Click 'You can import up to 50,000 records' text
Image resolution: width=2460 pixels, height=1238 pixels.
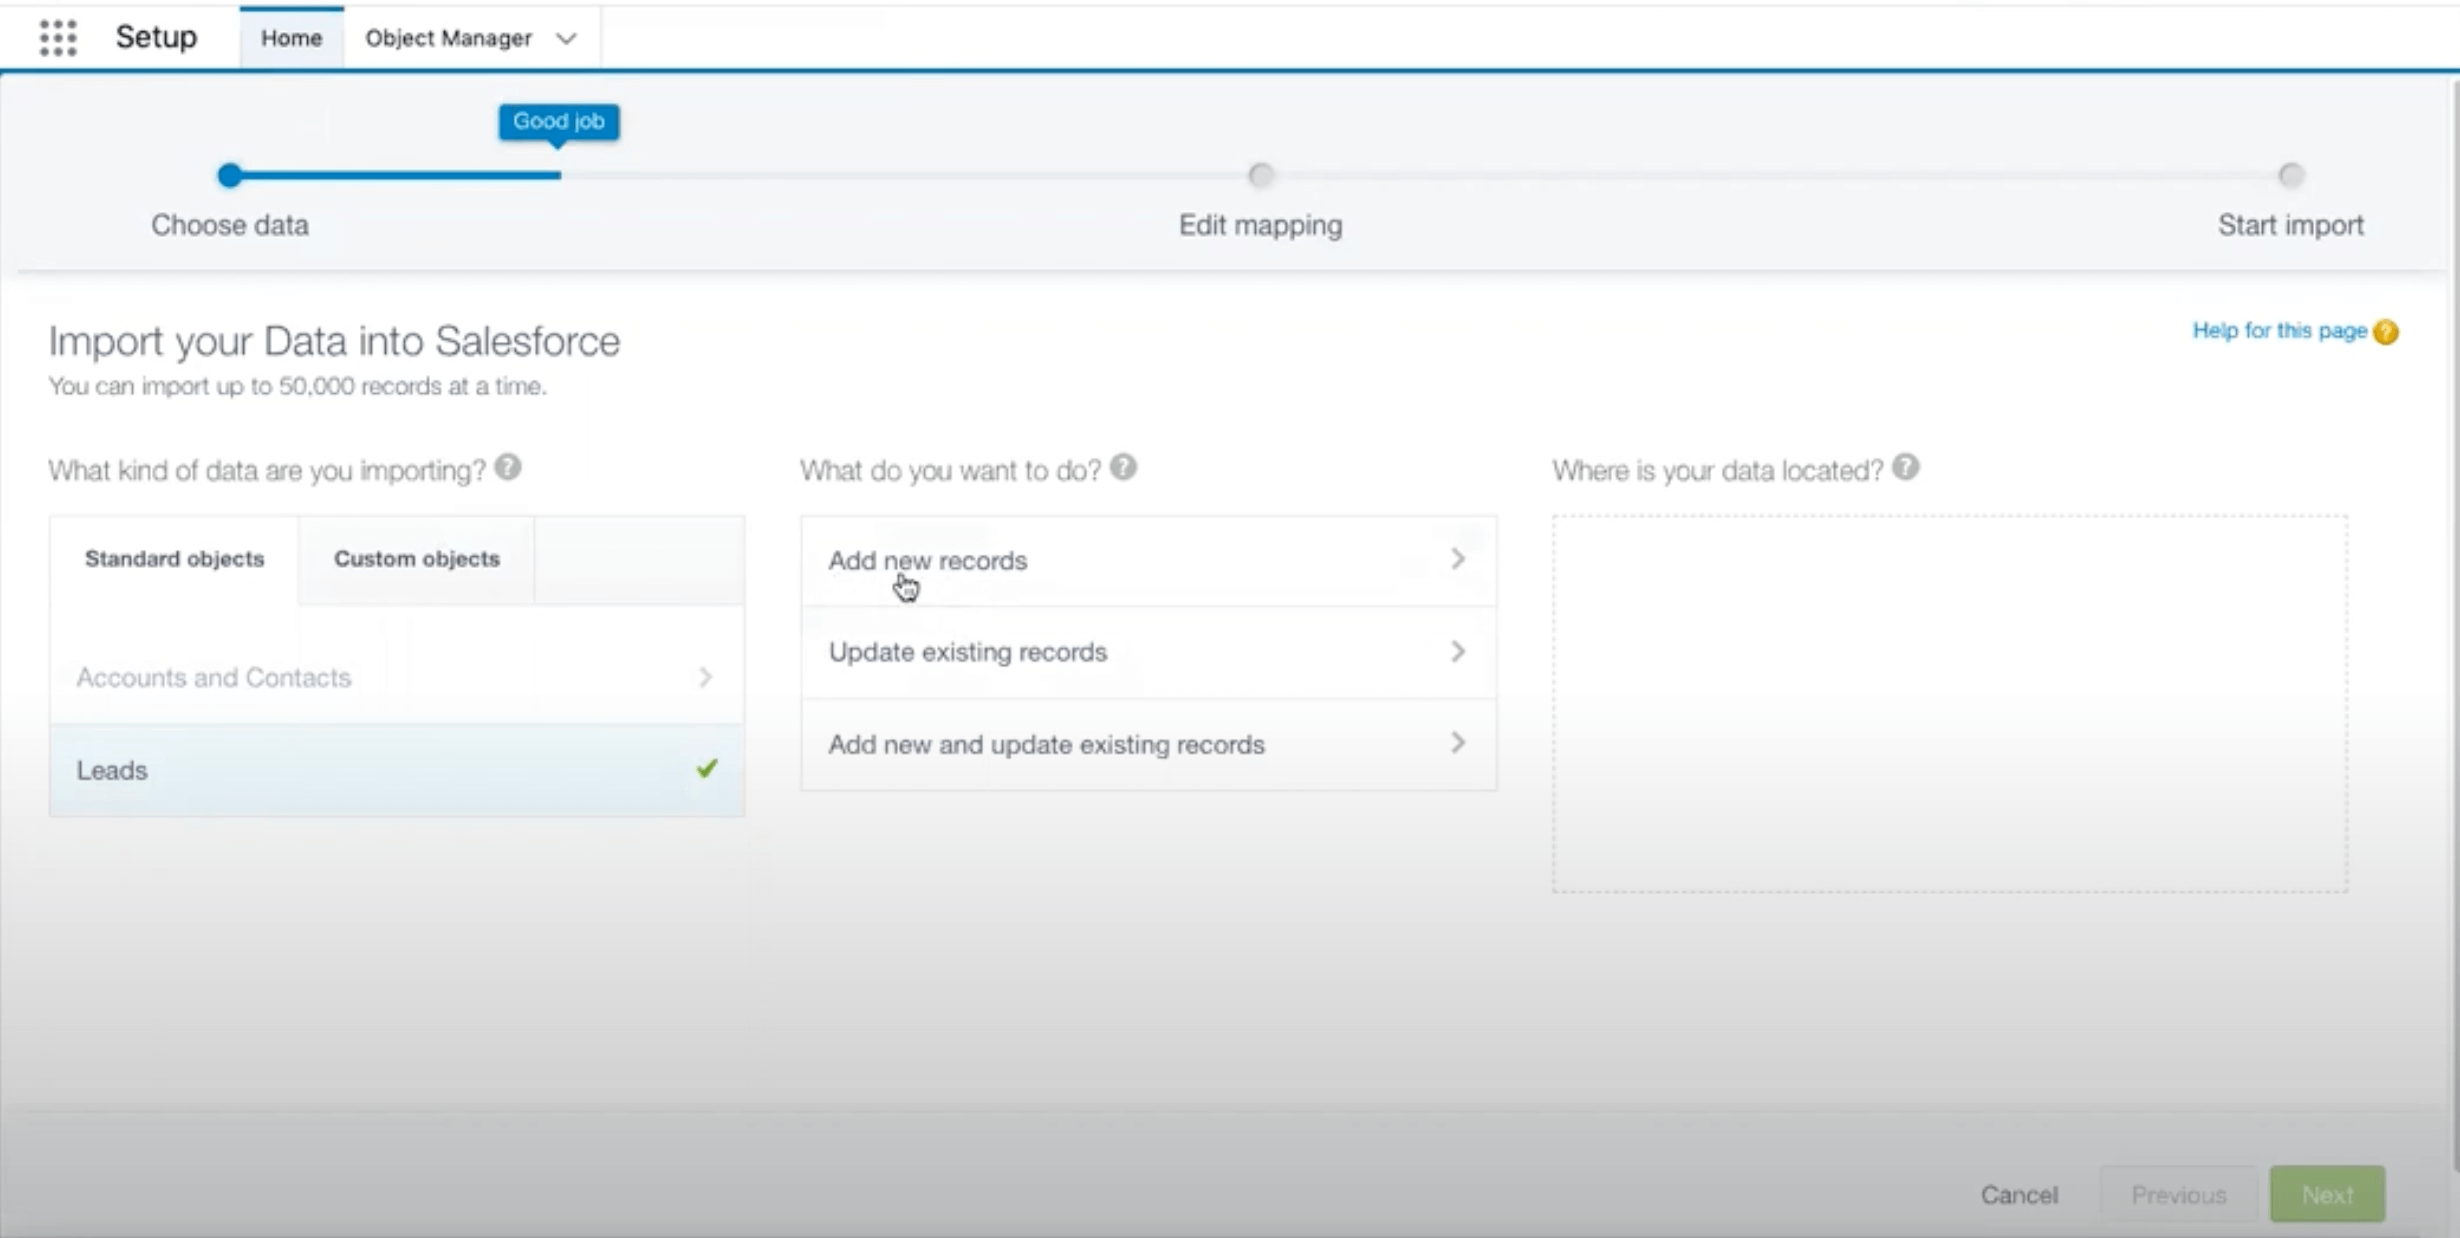pyautogui.click(x=297, y=387)
